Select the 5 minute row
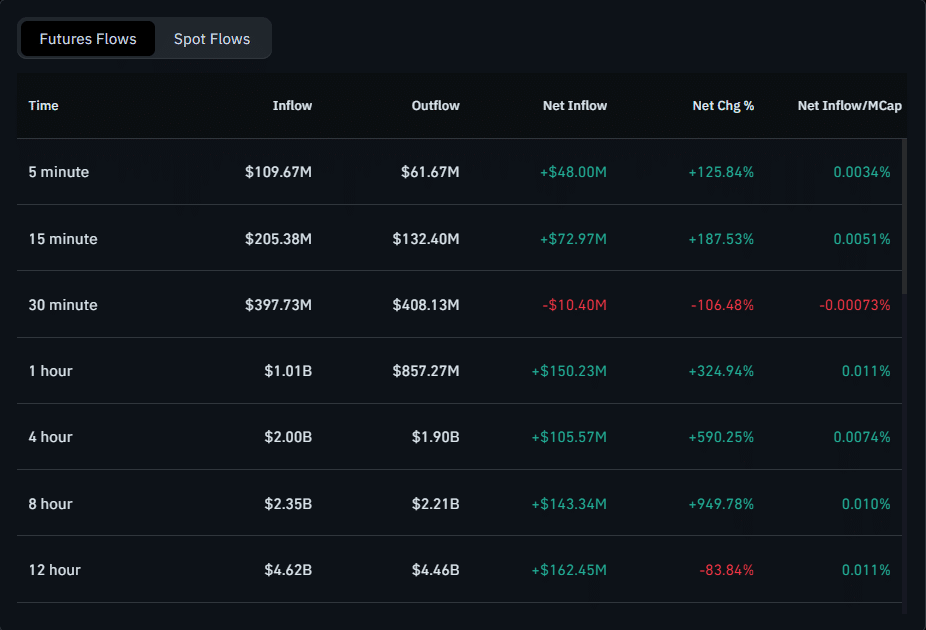The image size is (926, 630). click(58, 172)
